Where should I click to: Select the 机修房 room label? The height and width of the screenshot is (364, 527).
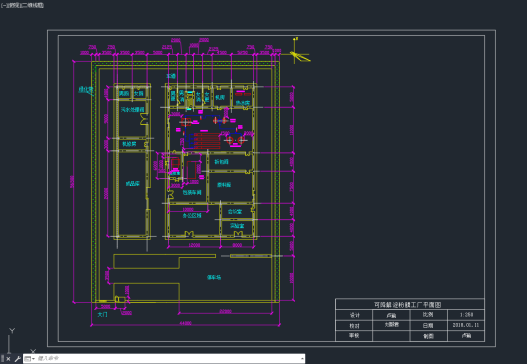tap(129, 144)
